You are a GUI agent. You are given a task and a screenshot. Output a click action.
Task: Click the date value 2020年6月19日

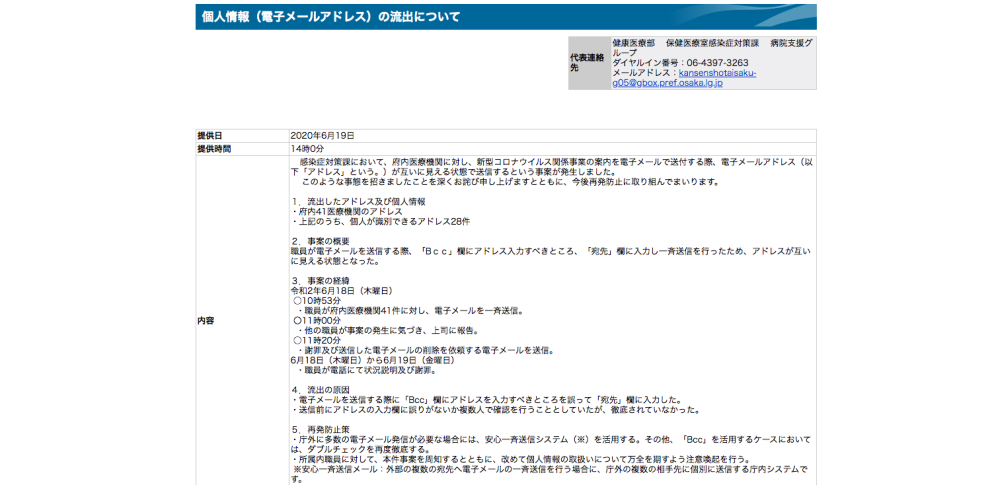[x=321, y=135]
